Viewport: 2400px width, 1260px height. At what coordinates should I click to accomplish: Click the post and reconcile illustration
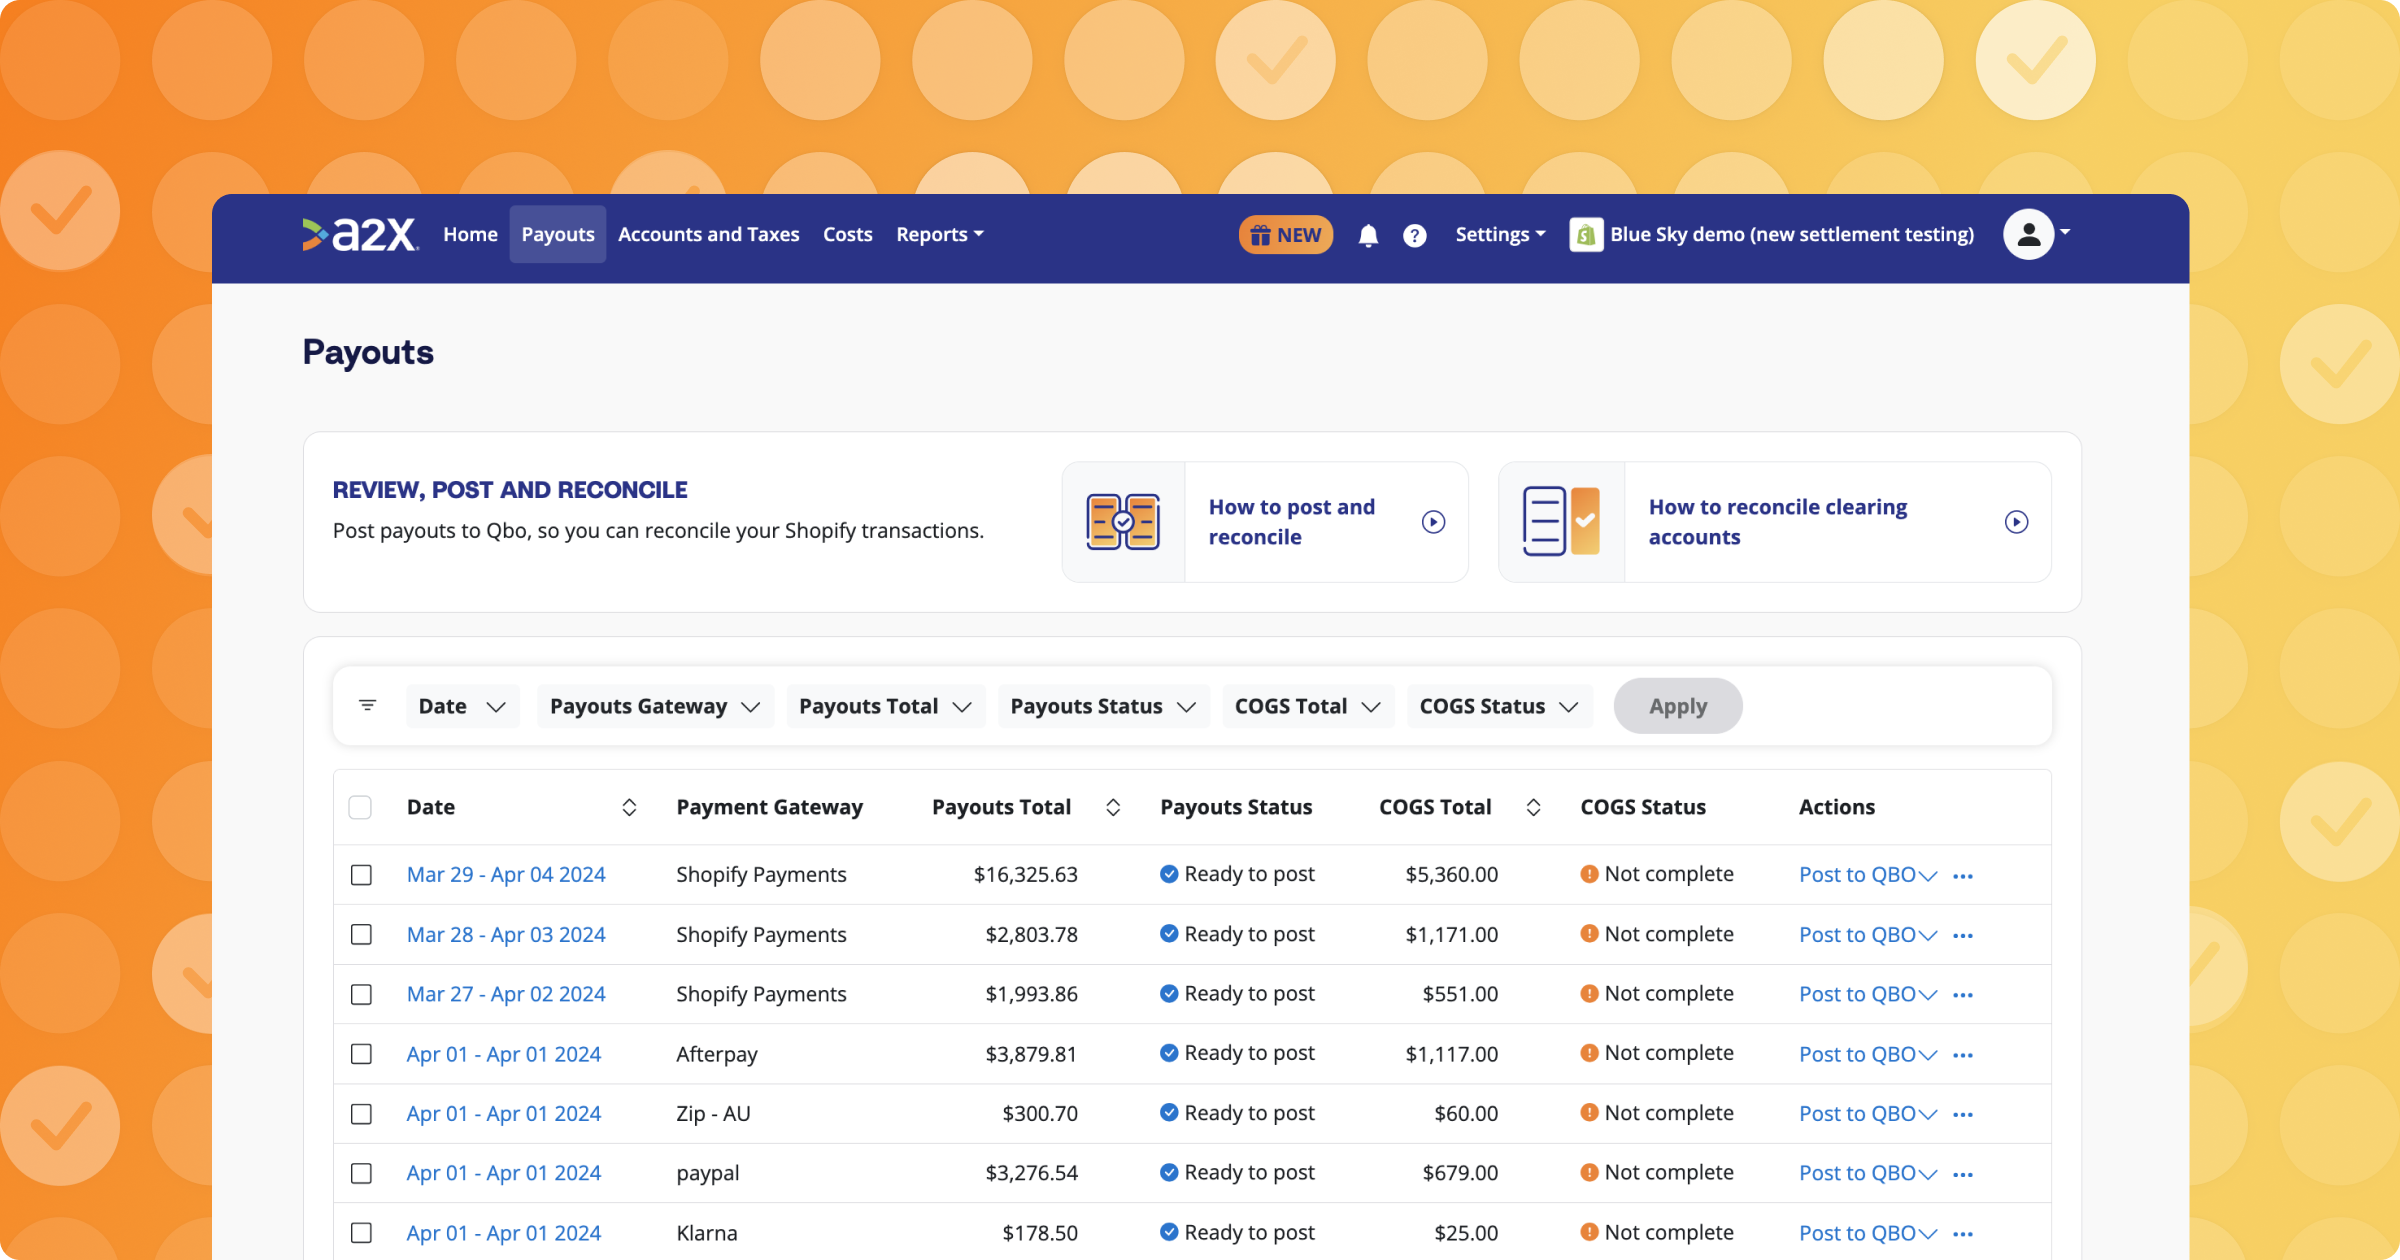[1123, 522]
